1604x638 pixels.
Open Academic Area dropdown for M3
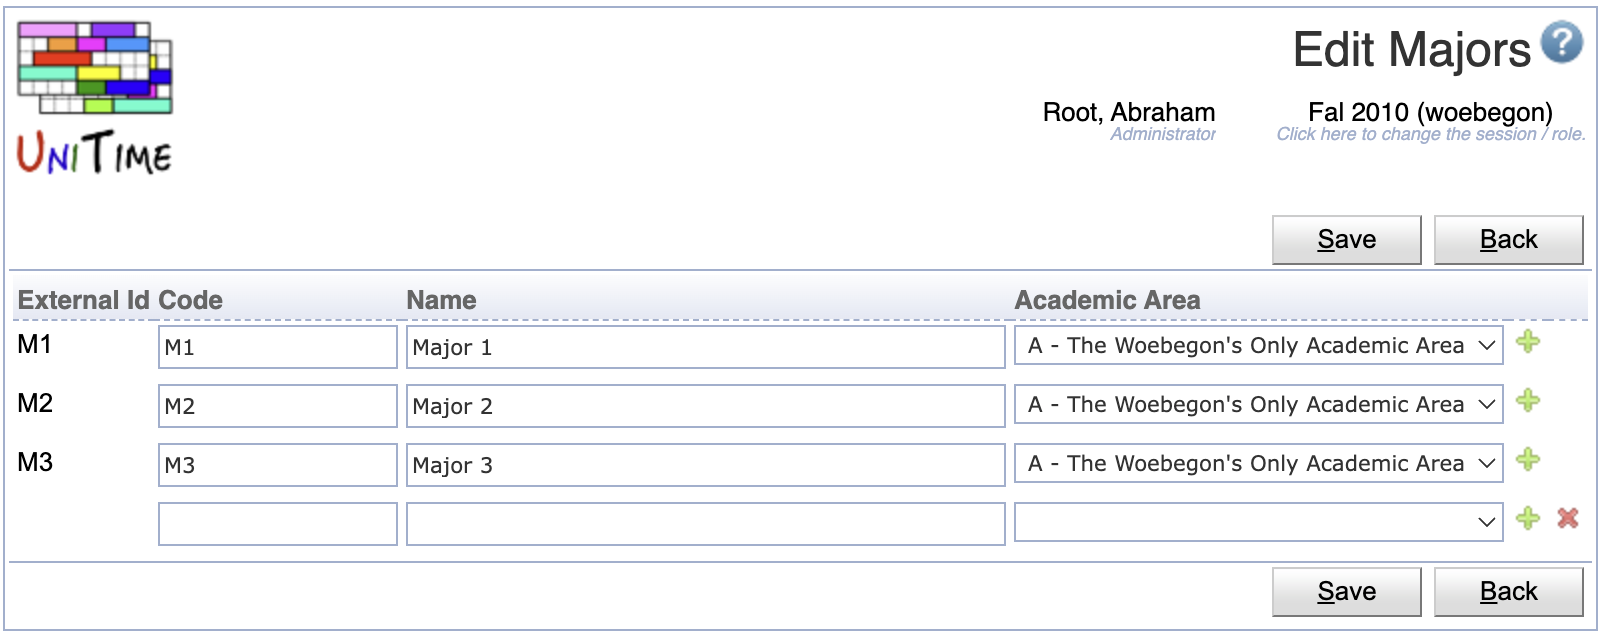[x=1258, y=464]
